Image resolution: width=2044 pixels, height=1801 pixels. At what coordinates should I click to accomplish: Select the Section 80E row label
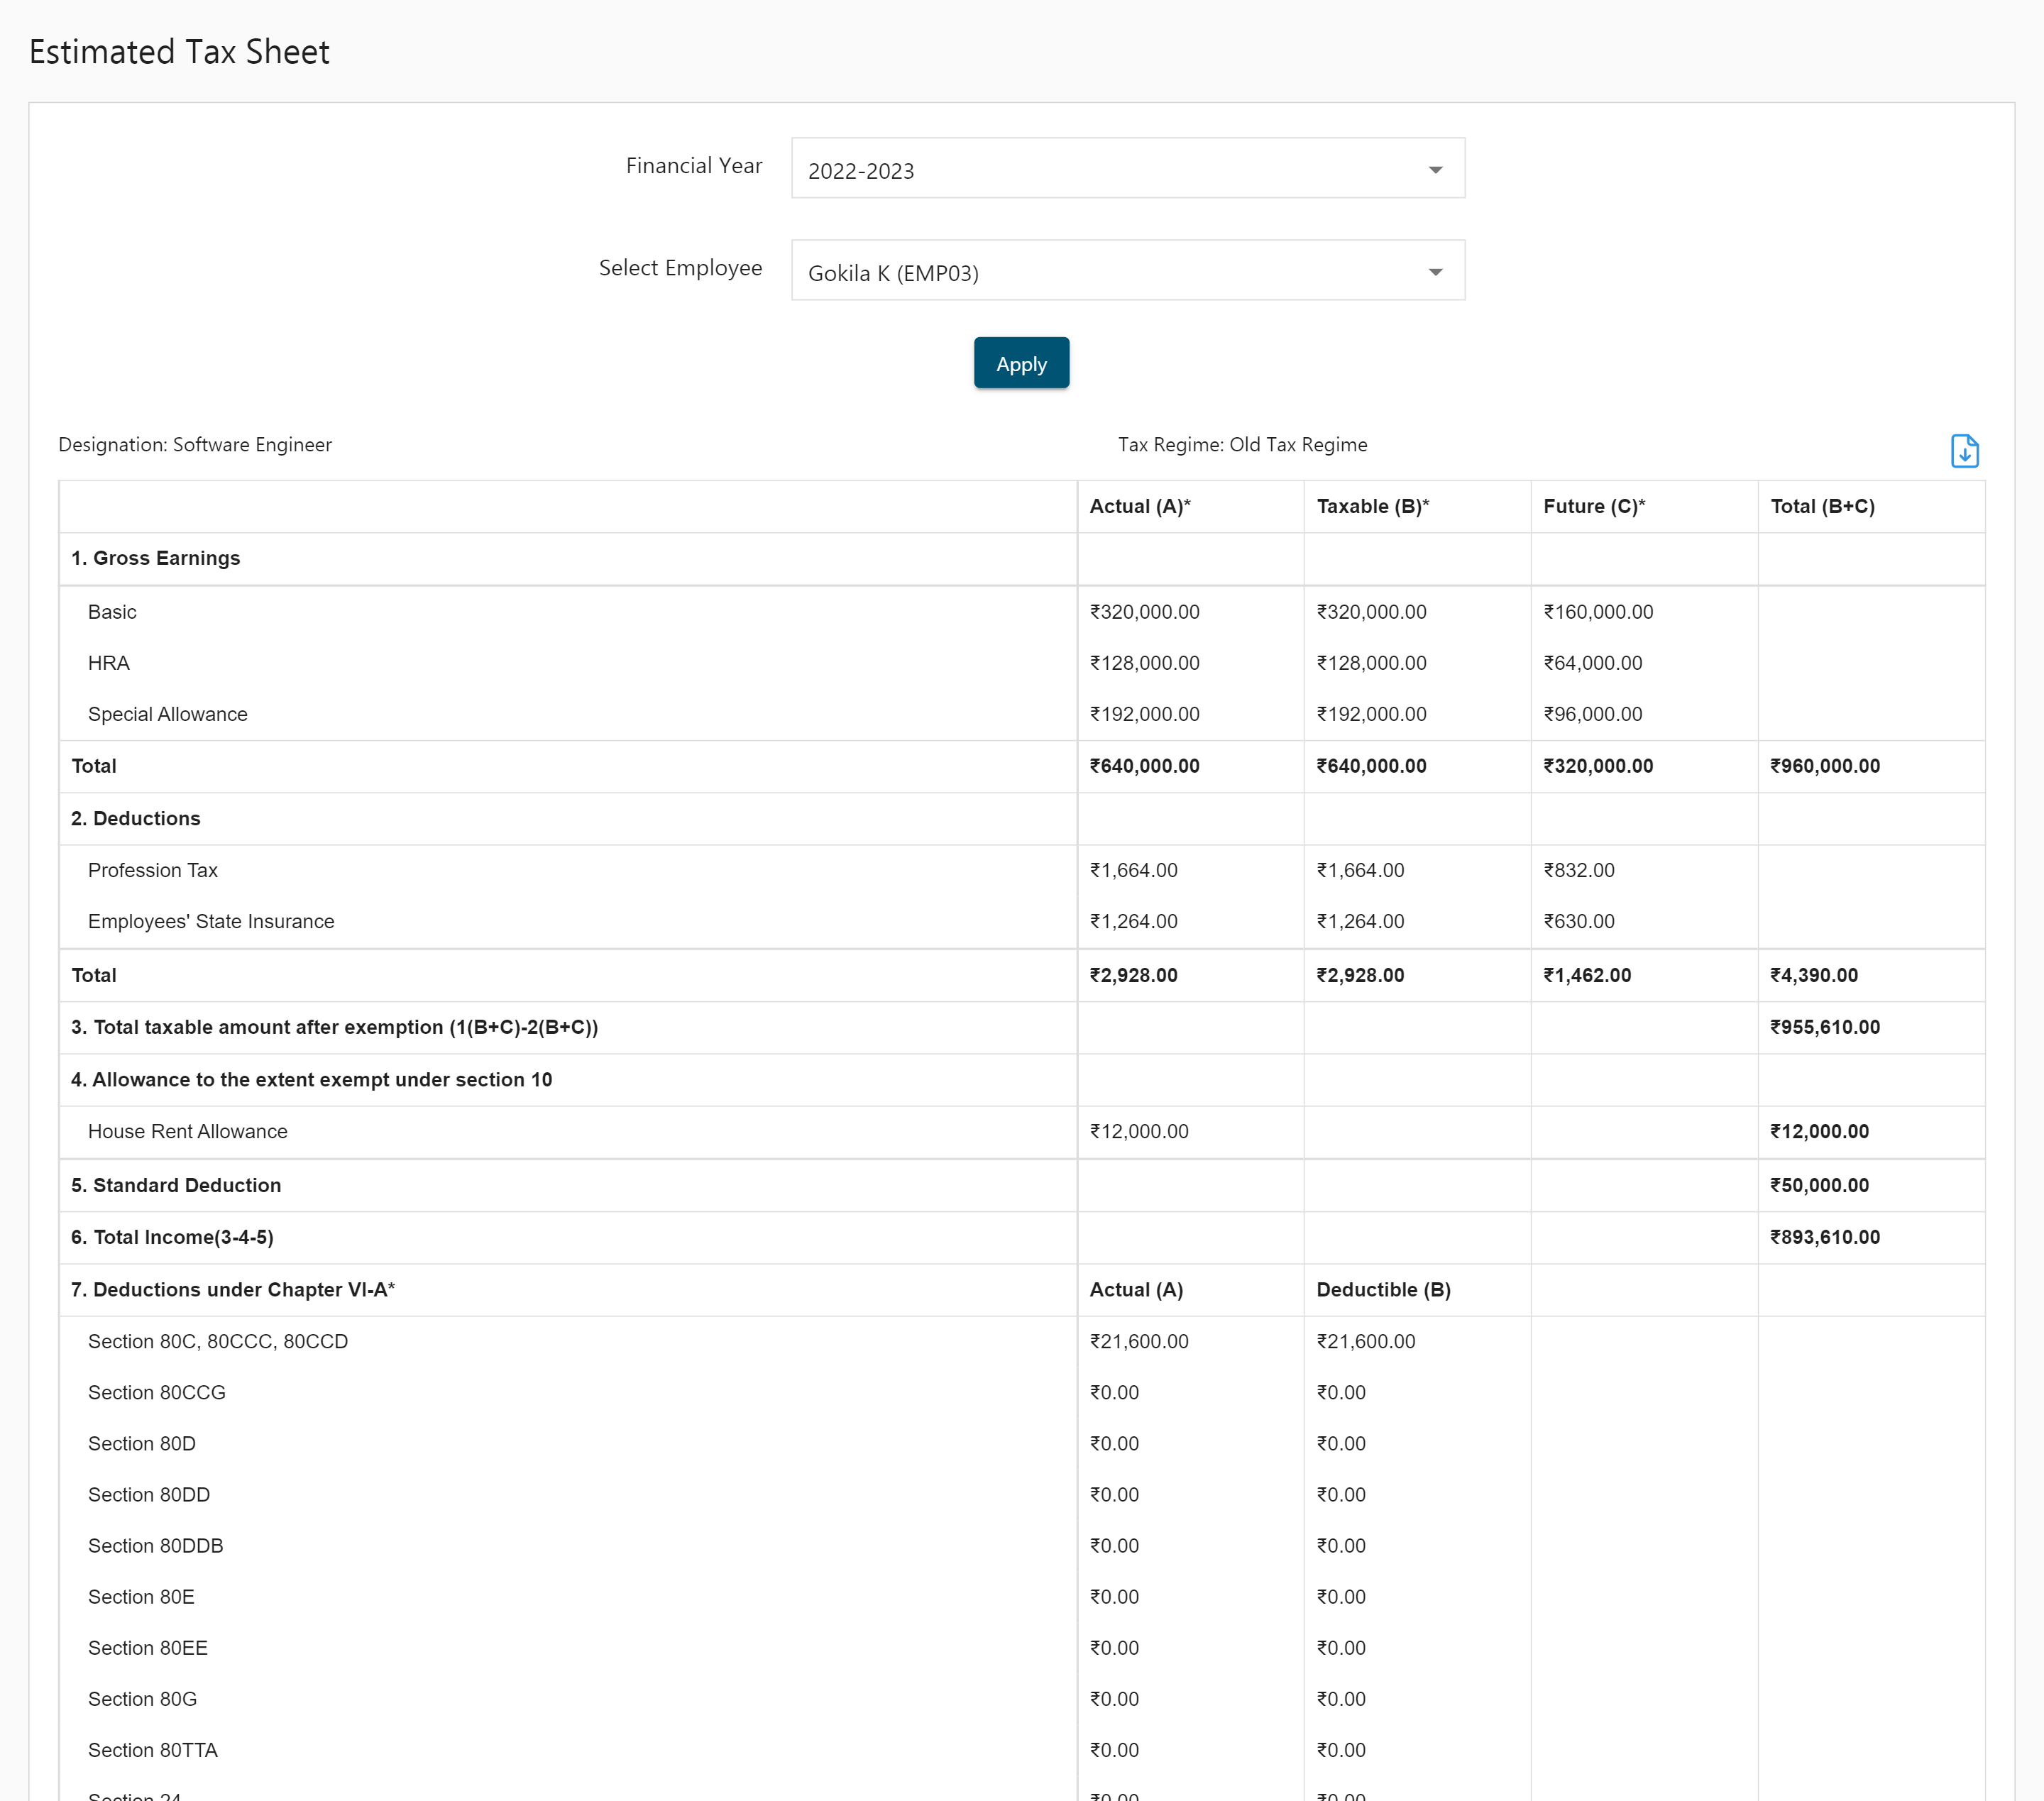(141, 1596)
